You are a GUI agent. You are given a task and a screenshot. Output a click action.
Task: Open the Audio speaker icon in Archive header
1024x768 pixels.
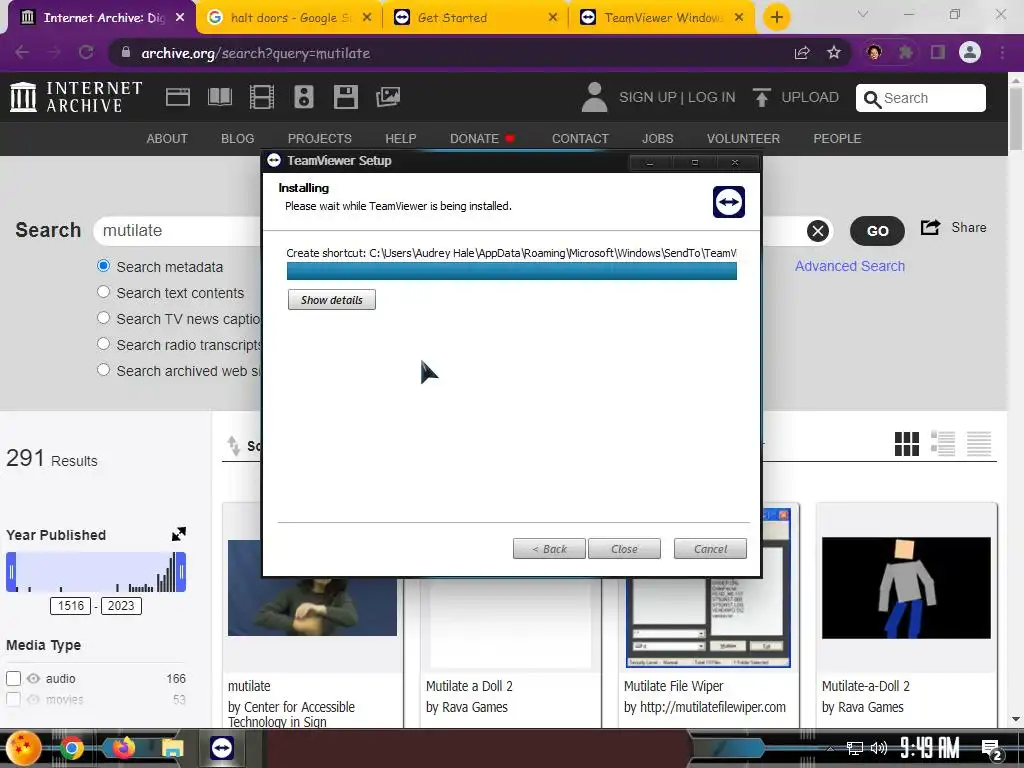pos(304,97)
